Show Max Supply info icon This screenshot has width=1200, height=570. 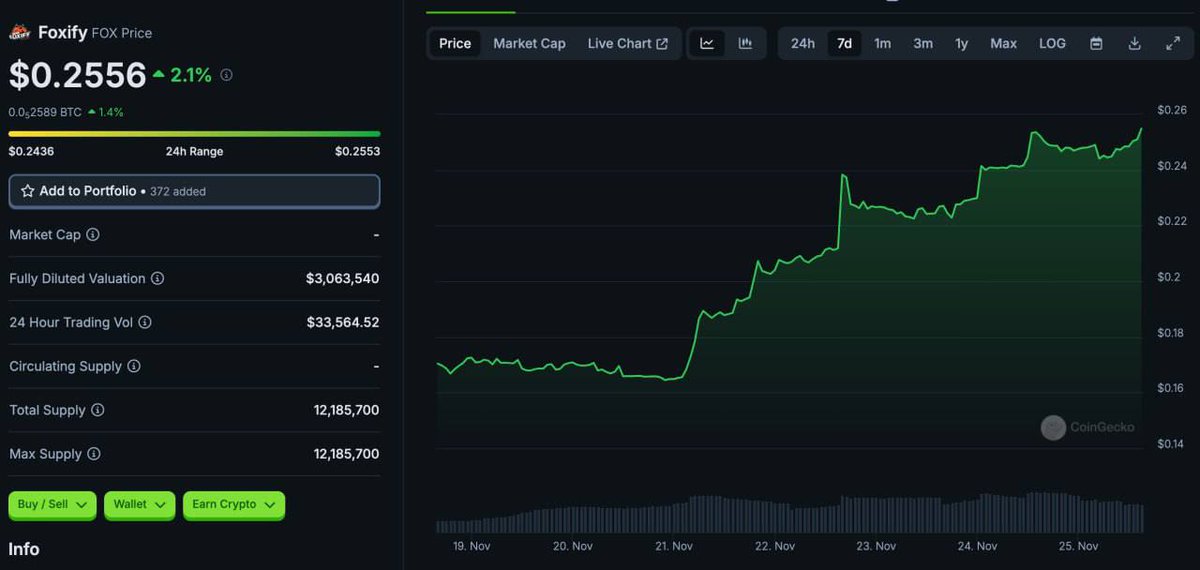point(94,455)
